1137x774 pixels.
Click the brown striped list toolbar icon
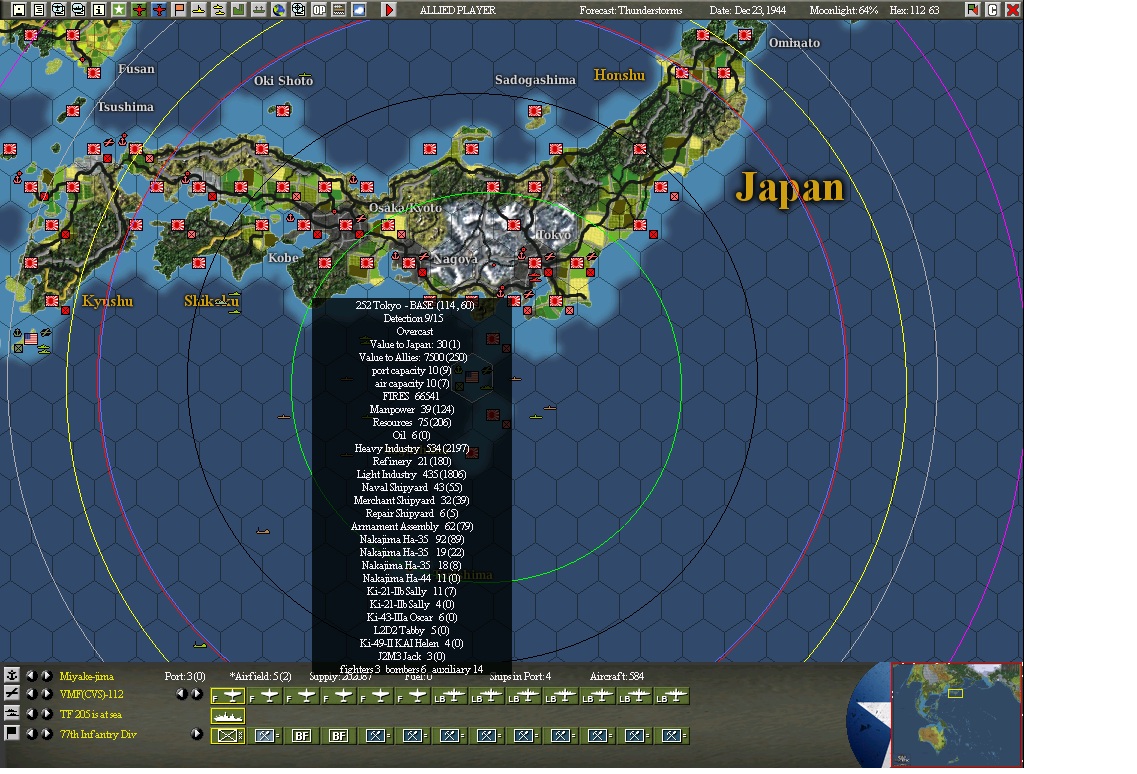point(338,9)
